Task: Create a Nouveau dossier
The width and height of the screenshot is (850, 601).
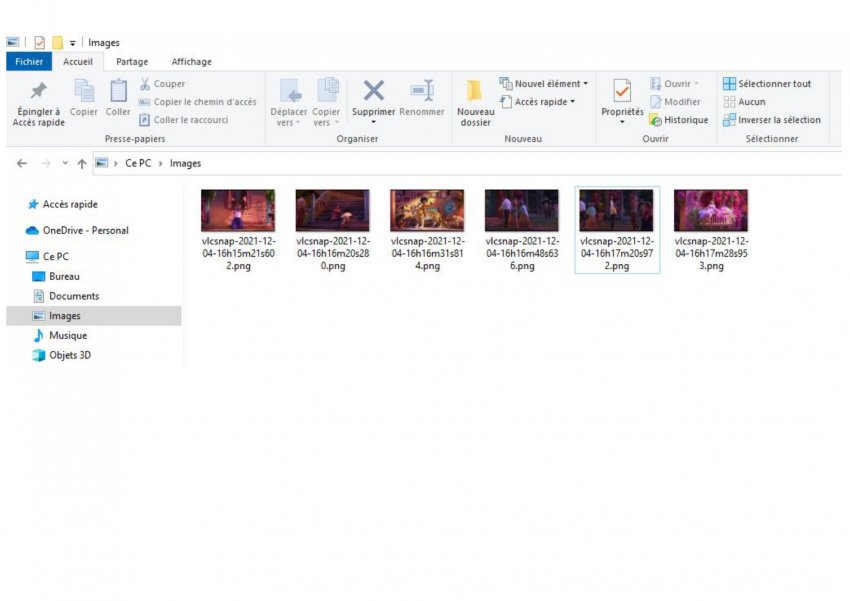Action: click(475, 103)
